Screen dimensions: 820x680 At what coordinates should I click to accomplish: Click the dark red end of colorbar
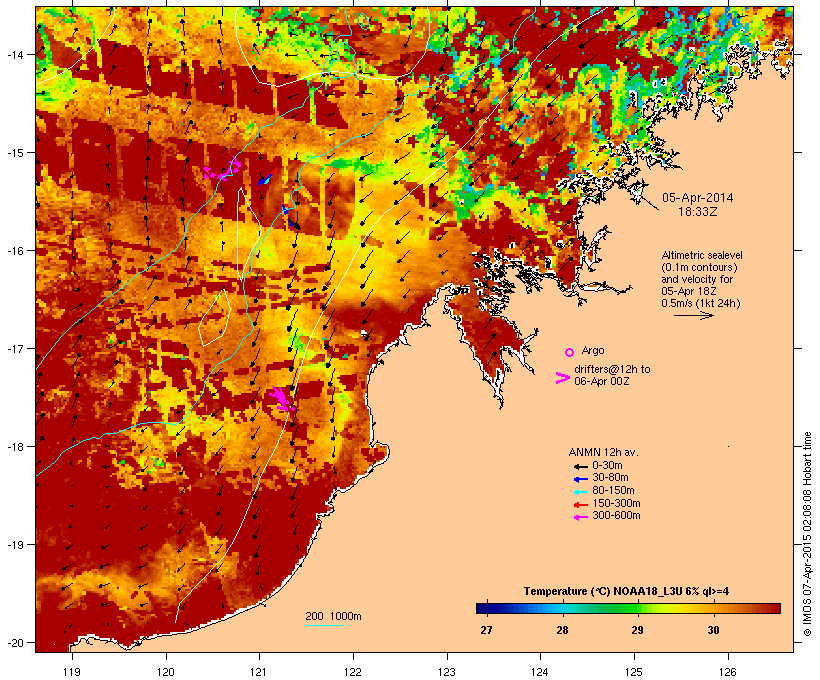tap(776, 608)
